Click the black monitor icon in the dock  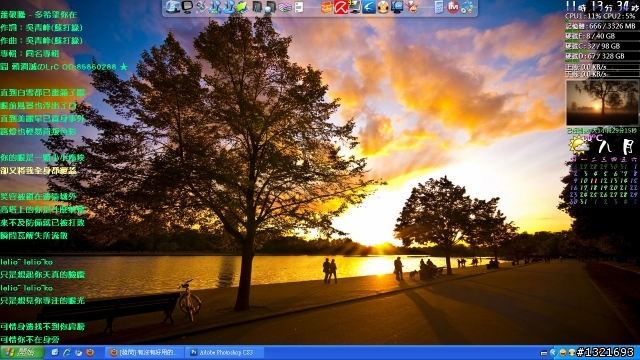tap(187, 7)
